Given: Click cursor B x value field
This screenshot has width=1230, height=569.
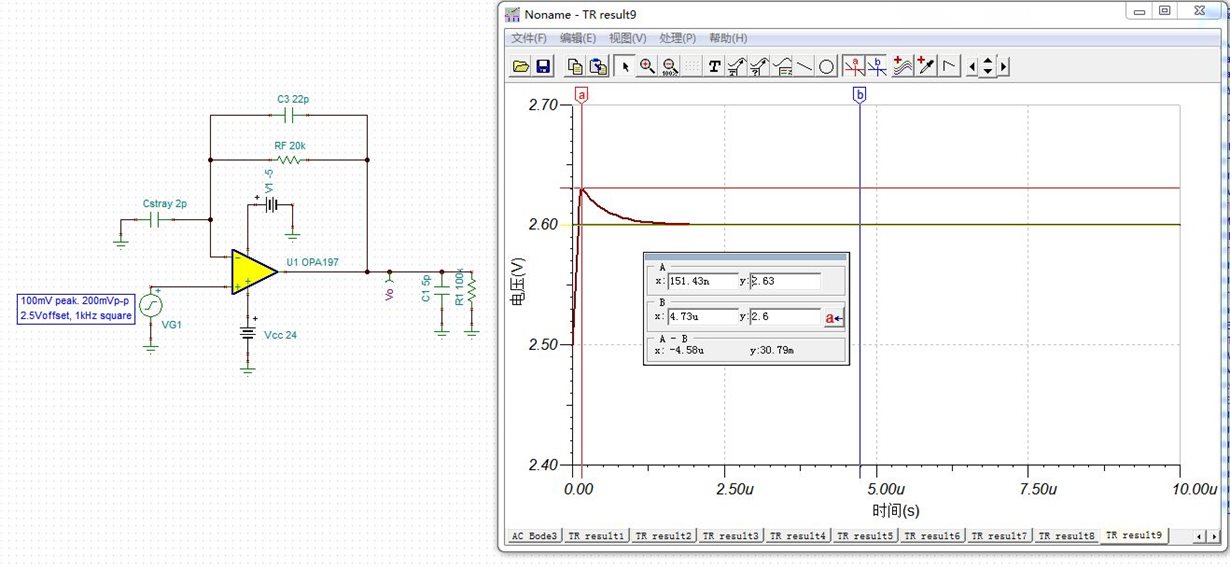Looking at the screenshot, I should point(702,316).
